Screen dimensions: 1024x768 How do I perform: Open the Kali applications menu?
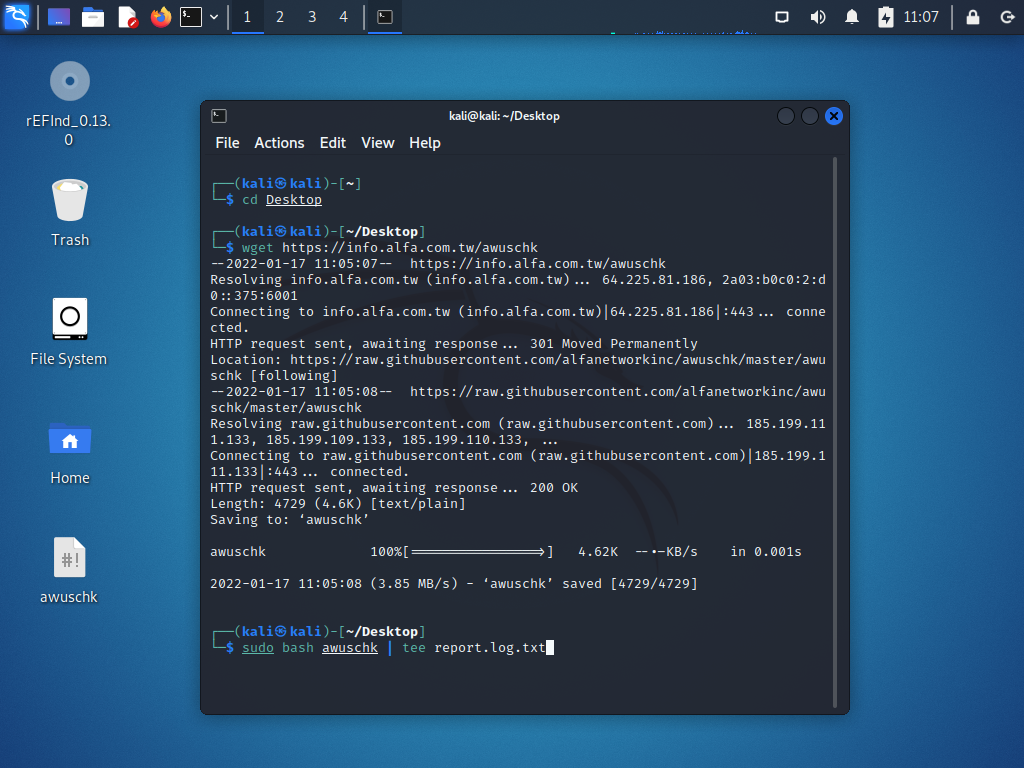16,16
